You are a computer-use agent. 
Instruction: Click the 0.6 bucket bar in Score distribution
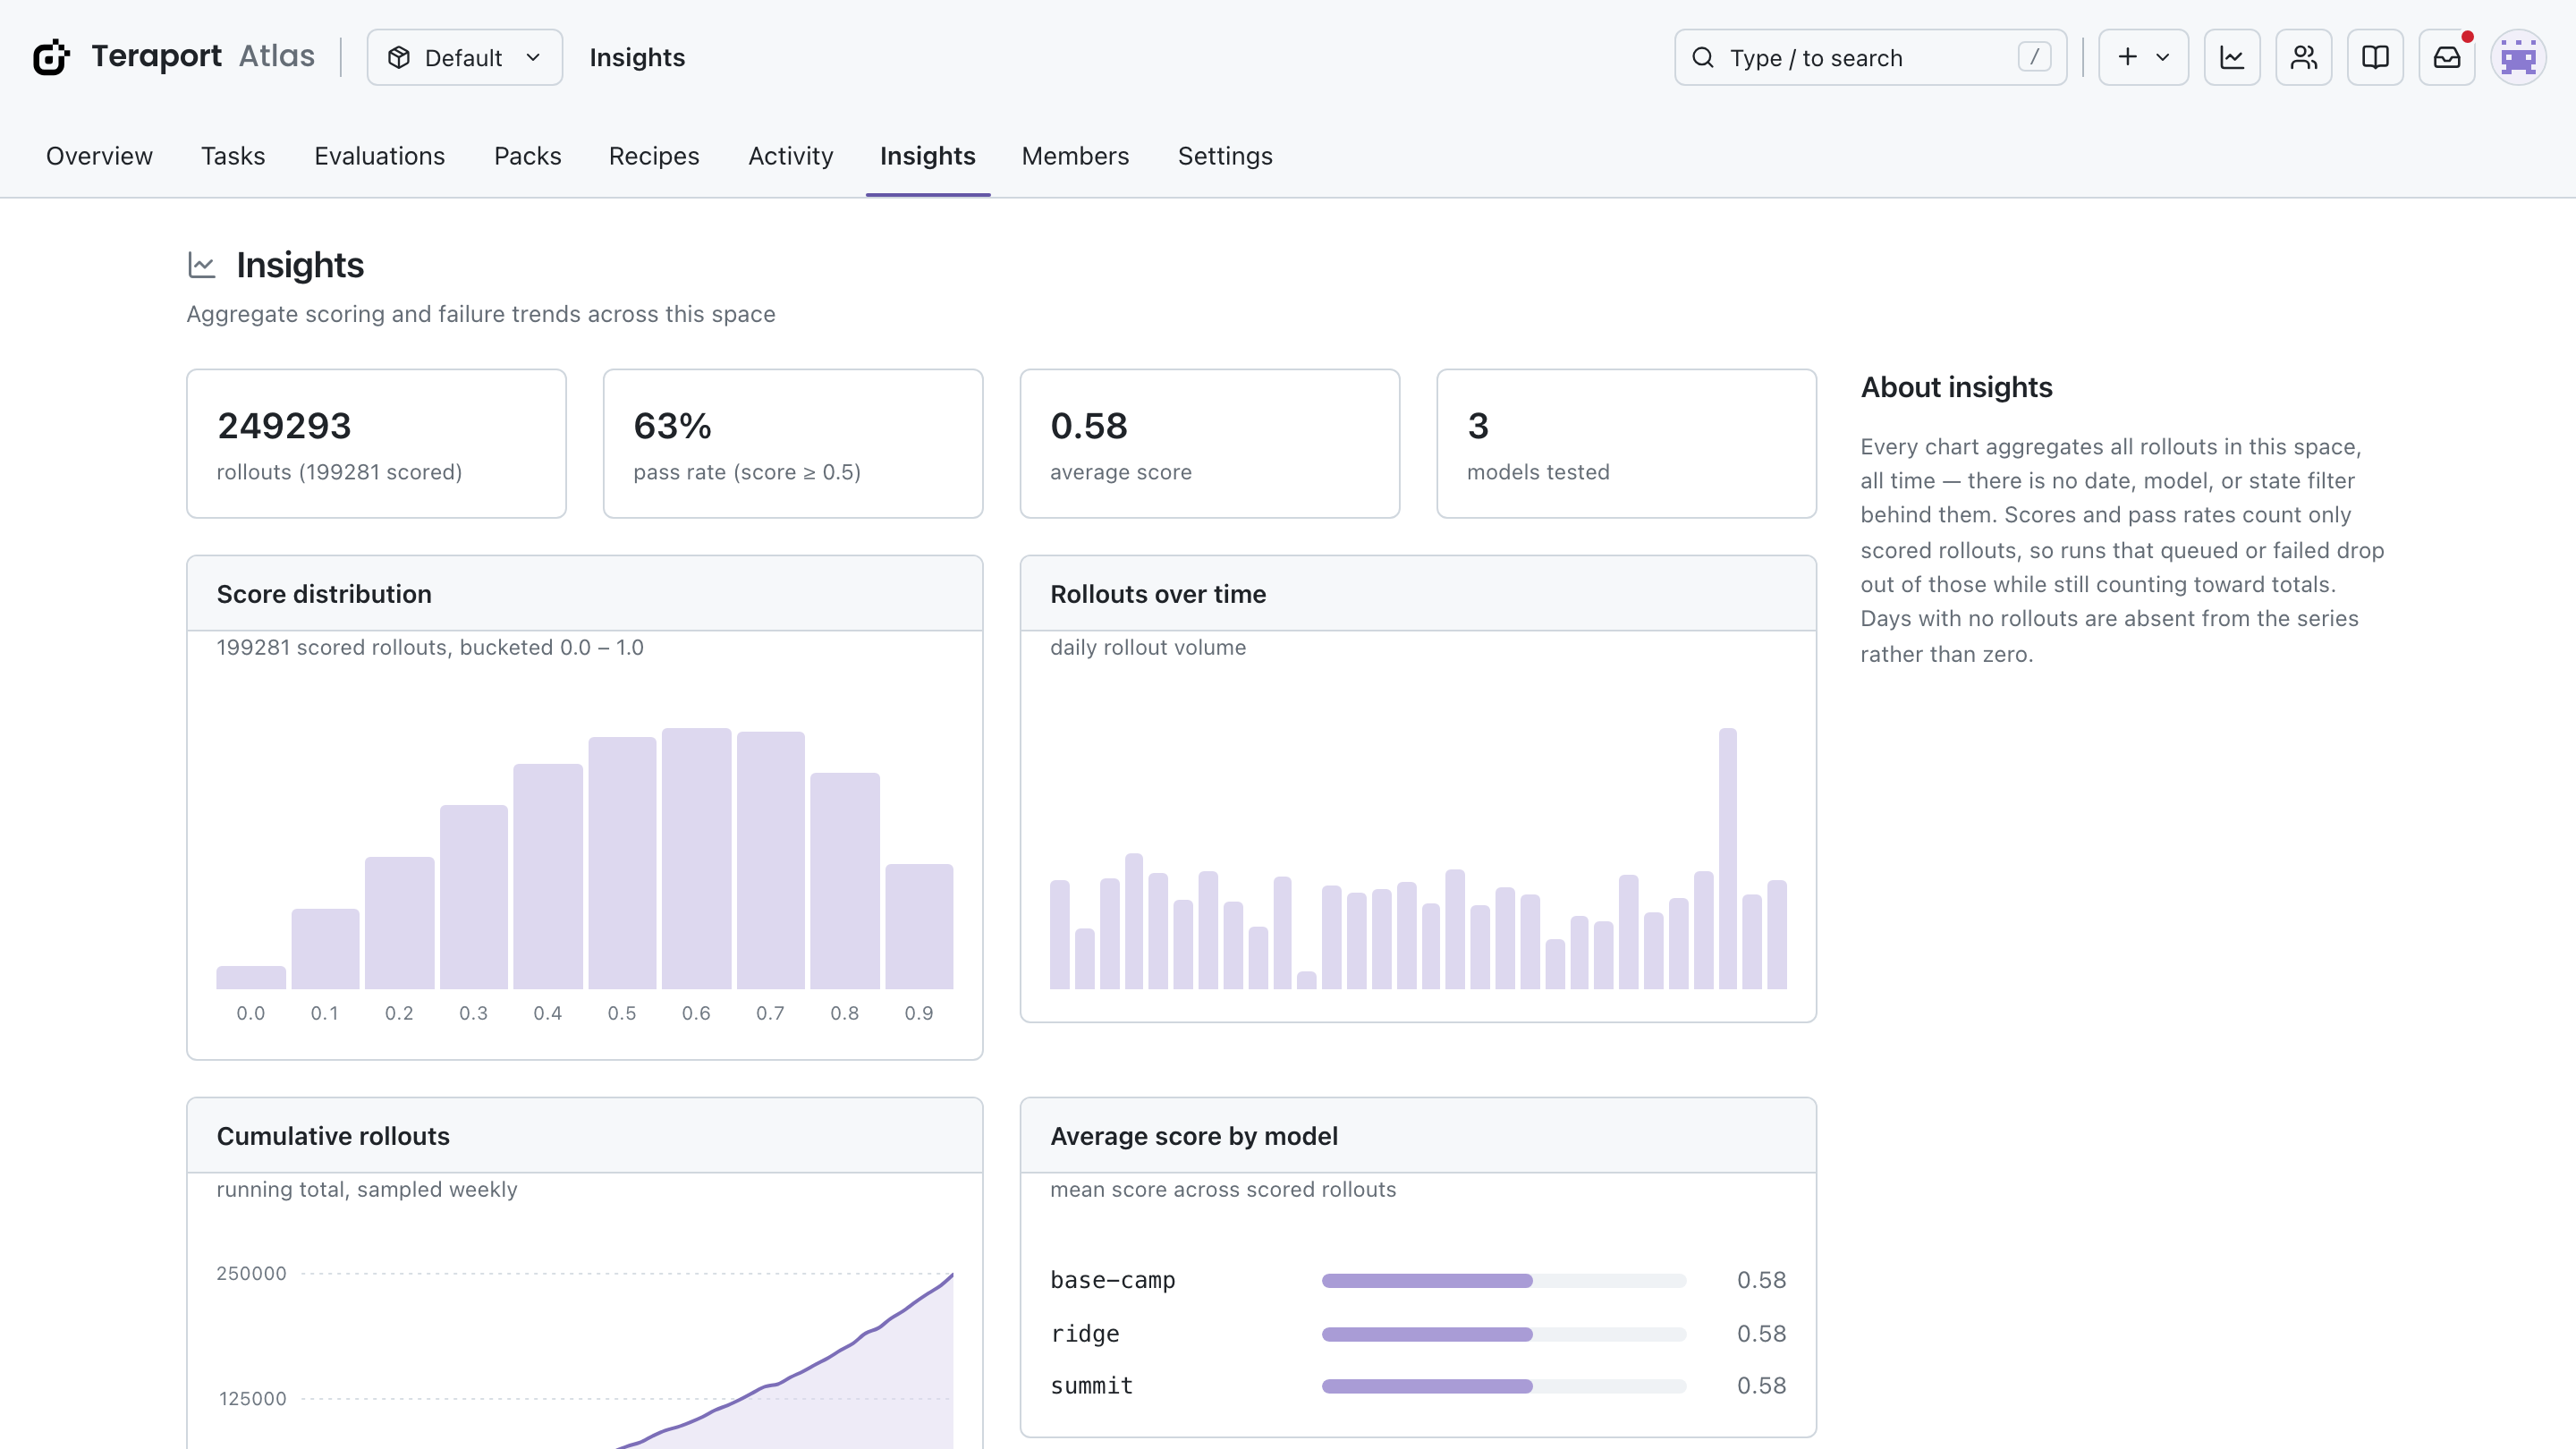(696, 858)
